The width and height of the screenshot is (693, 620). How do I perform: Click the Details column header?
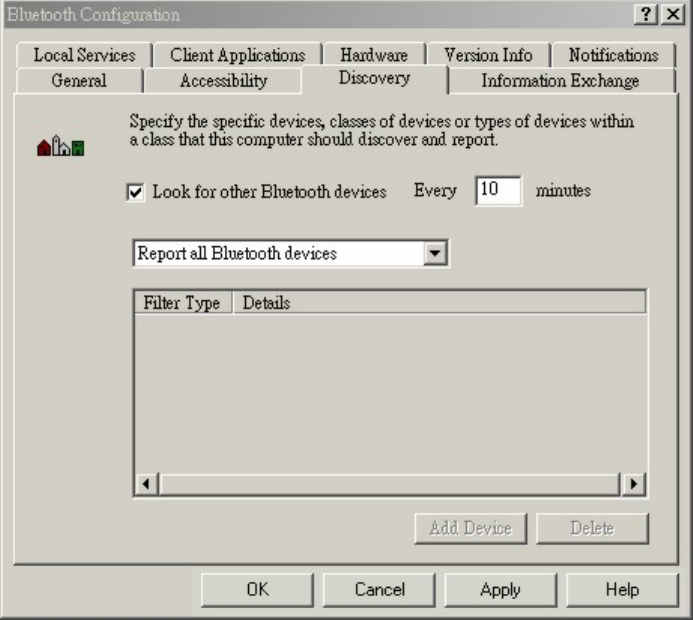coord(439,303)
